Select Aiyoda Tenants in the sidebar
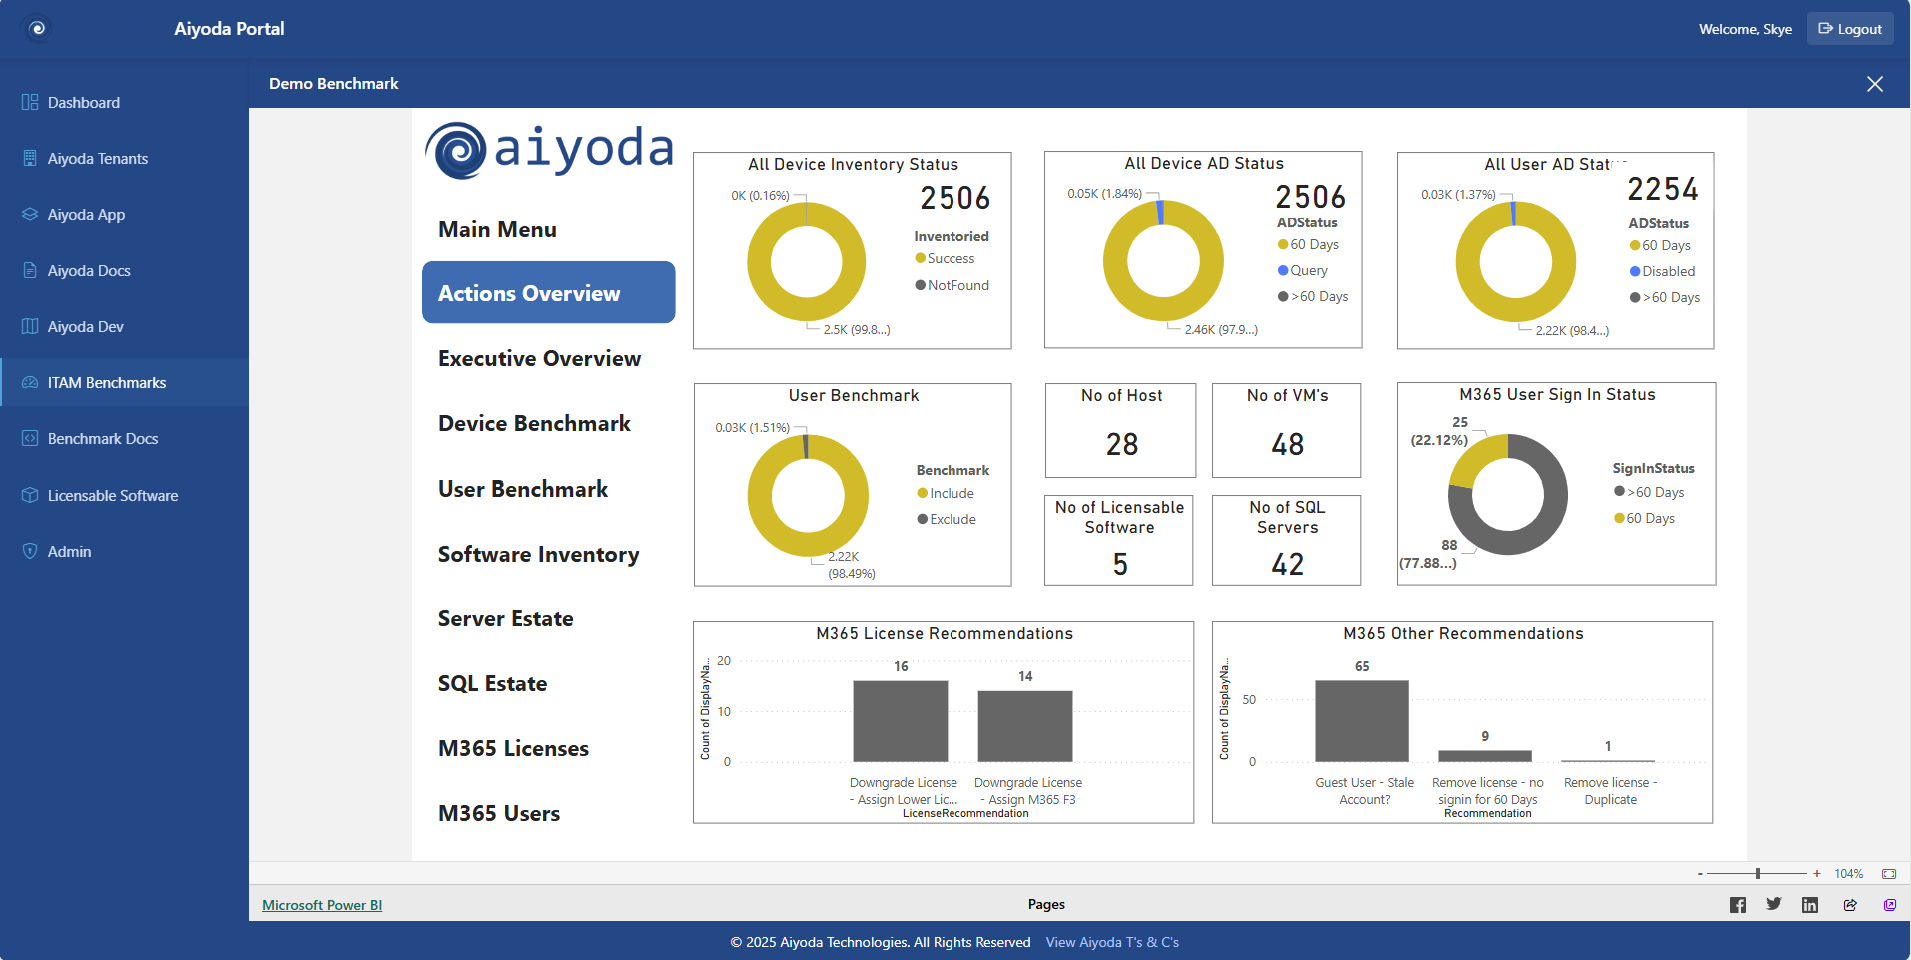Viewport: 1911px width, 960px height. coord(97,158)
